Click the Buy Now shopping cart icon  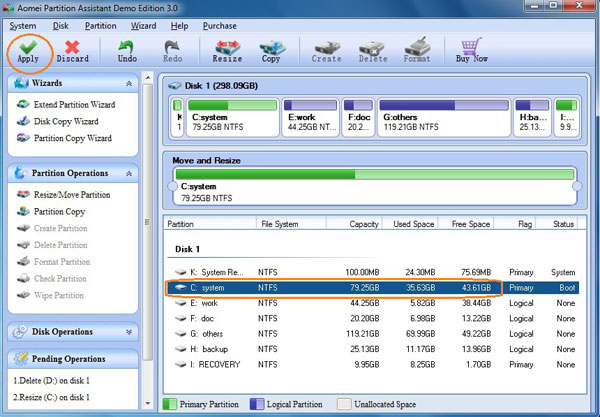471,46
